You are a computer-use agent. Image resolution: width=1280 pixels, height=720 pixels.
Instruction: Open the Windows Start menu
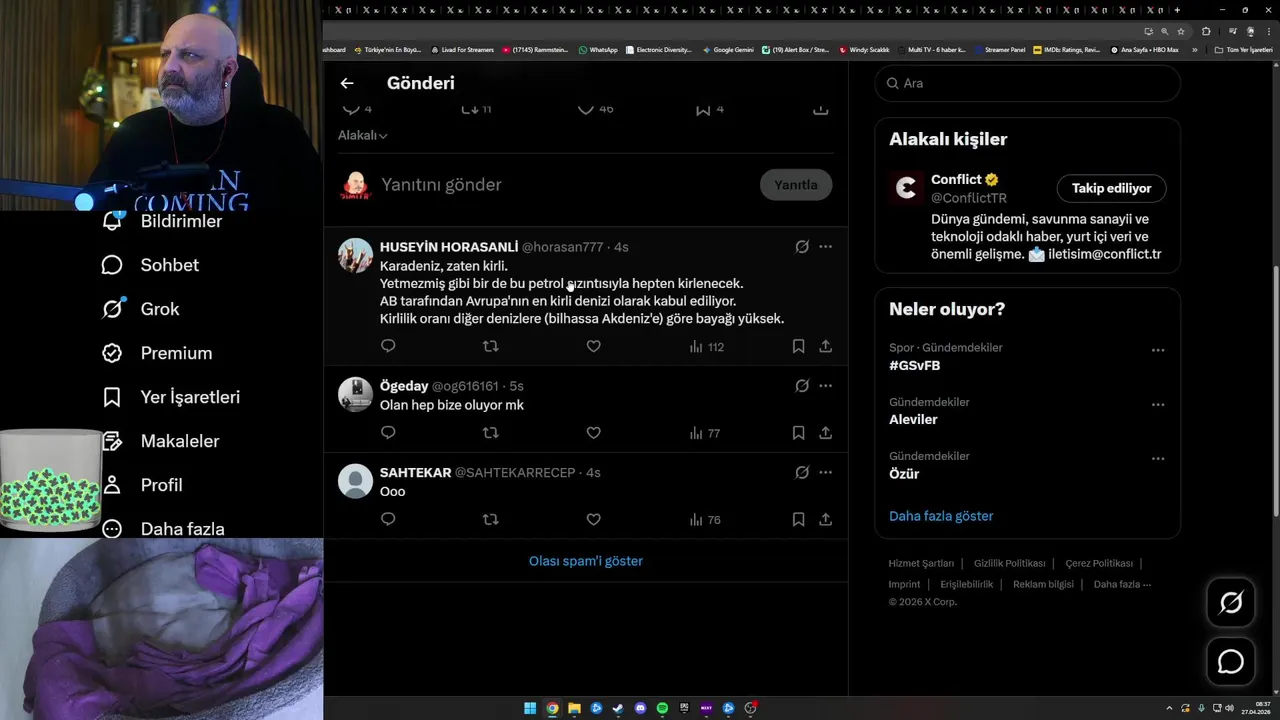click(530, 709)
